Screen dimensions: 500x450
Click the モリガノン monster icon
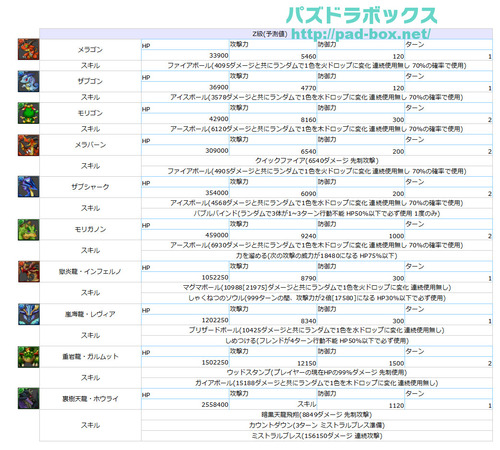click(28, 230)
